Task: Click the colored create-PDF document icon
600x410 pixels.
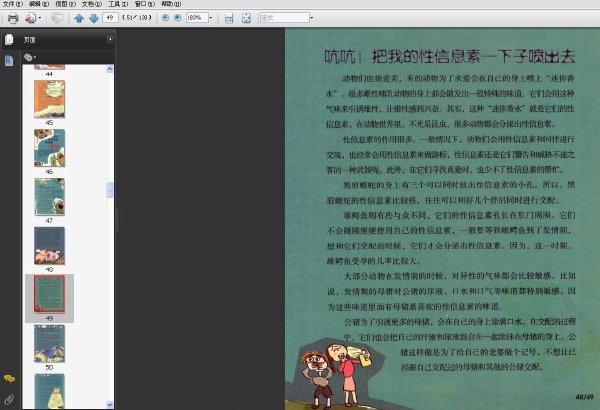Action: 30,18
